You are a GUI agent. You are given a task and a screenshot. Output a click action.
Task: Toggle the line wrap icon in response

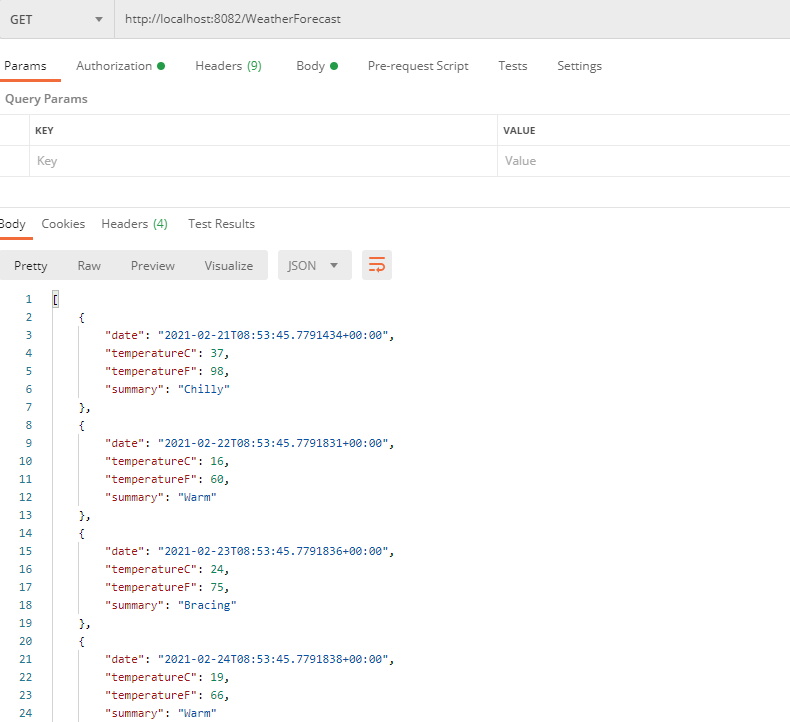pos(377,265)
